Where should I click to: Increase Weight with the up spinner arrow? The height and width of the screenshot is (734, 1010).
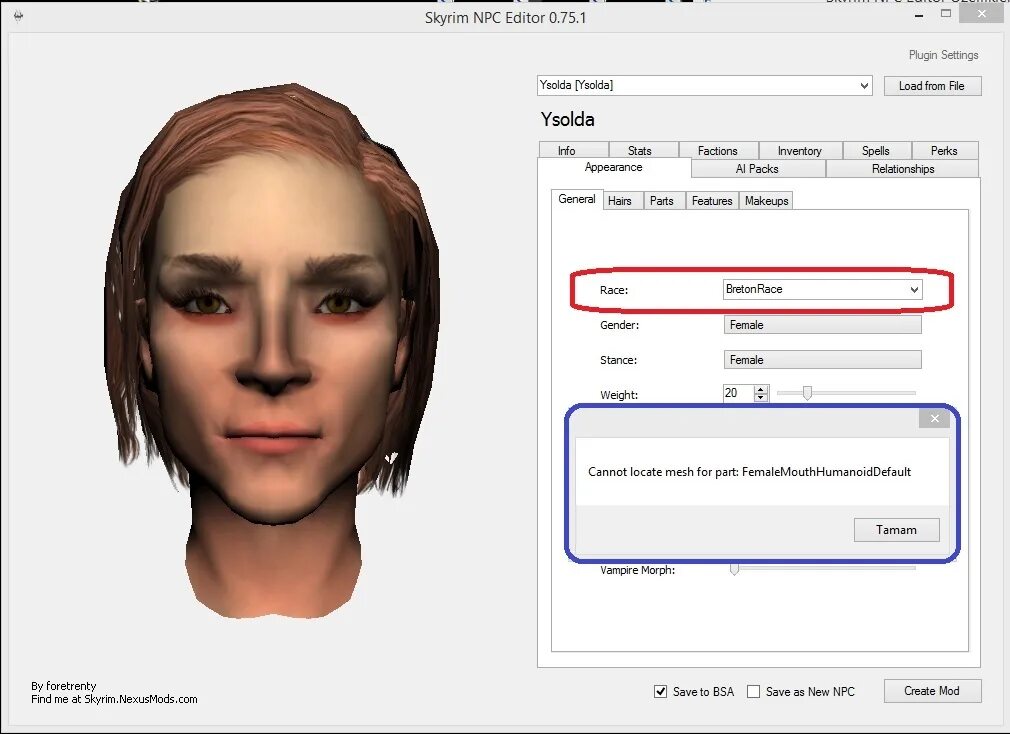coord(761,389)
